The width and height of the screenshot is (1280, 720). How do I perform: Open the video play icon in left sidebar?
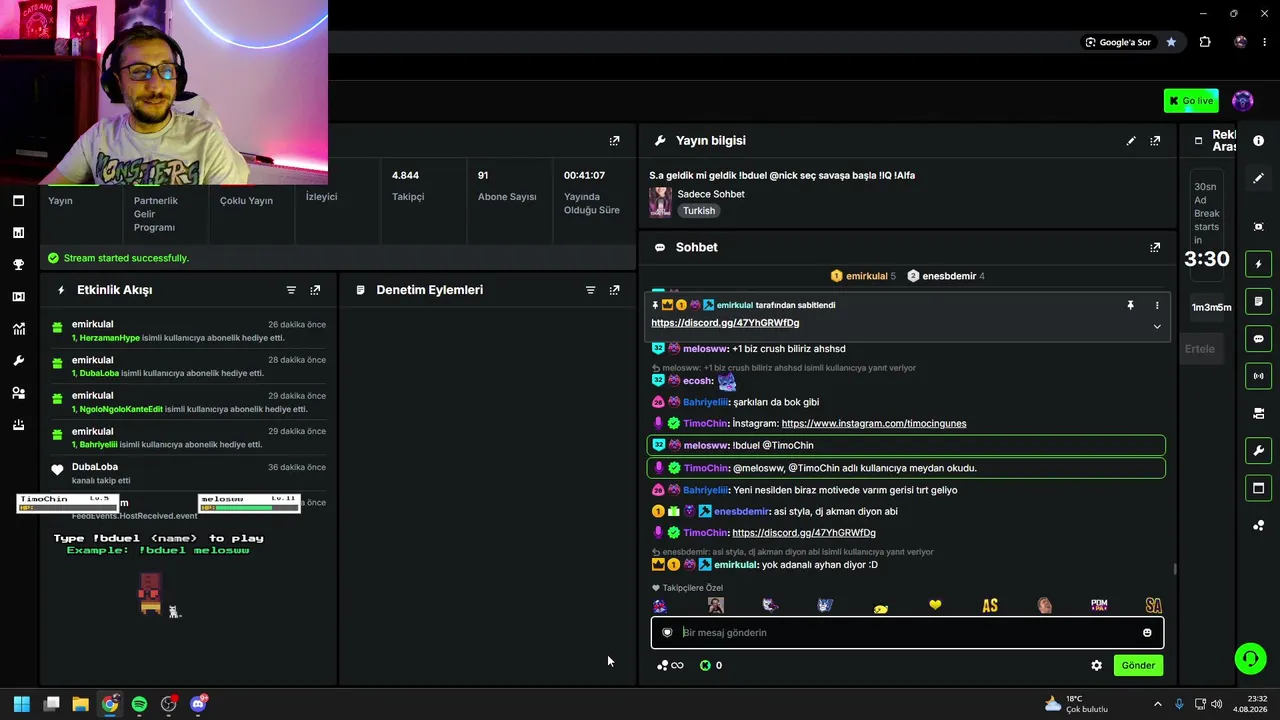[18, 297]
